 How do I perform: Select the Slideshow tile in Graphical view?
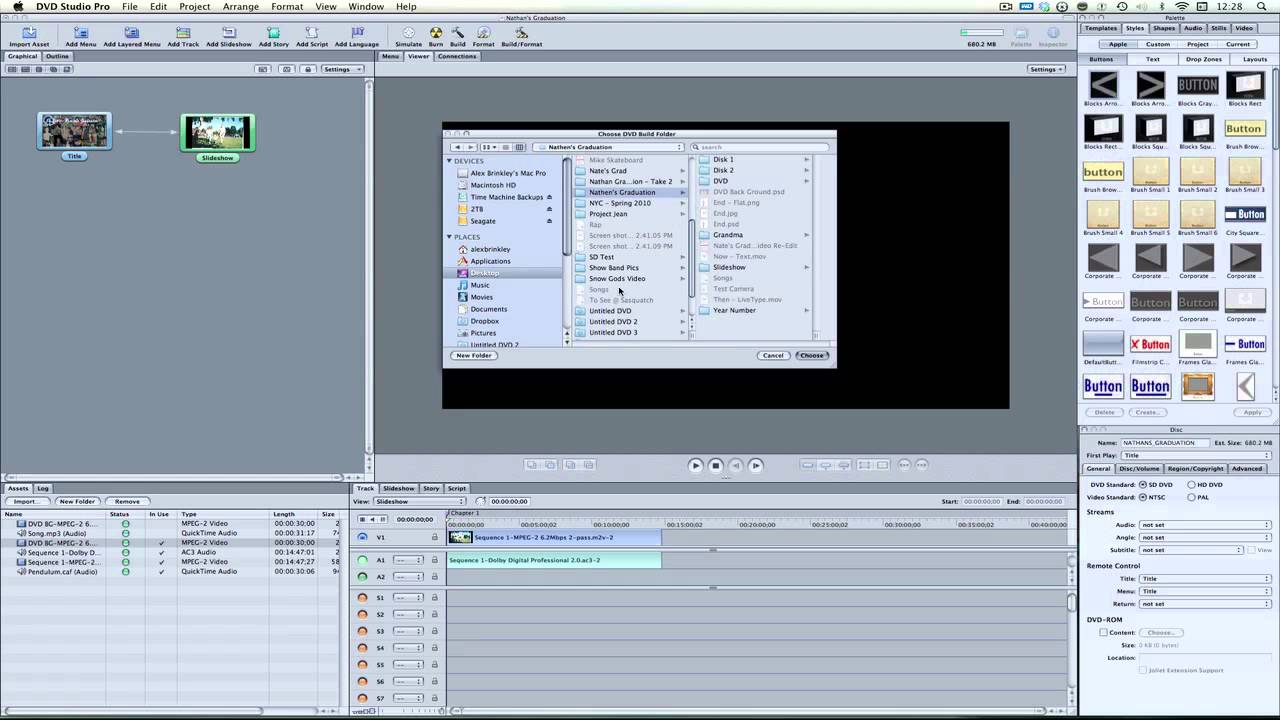click(218, 133)
